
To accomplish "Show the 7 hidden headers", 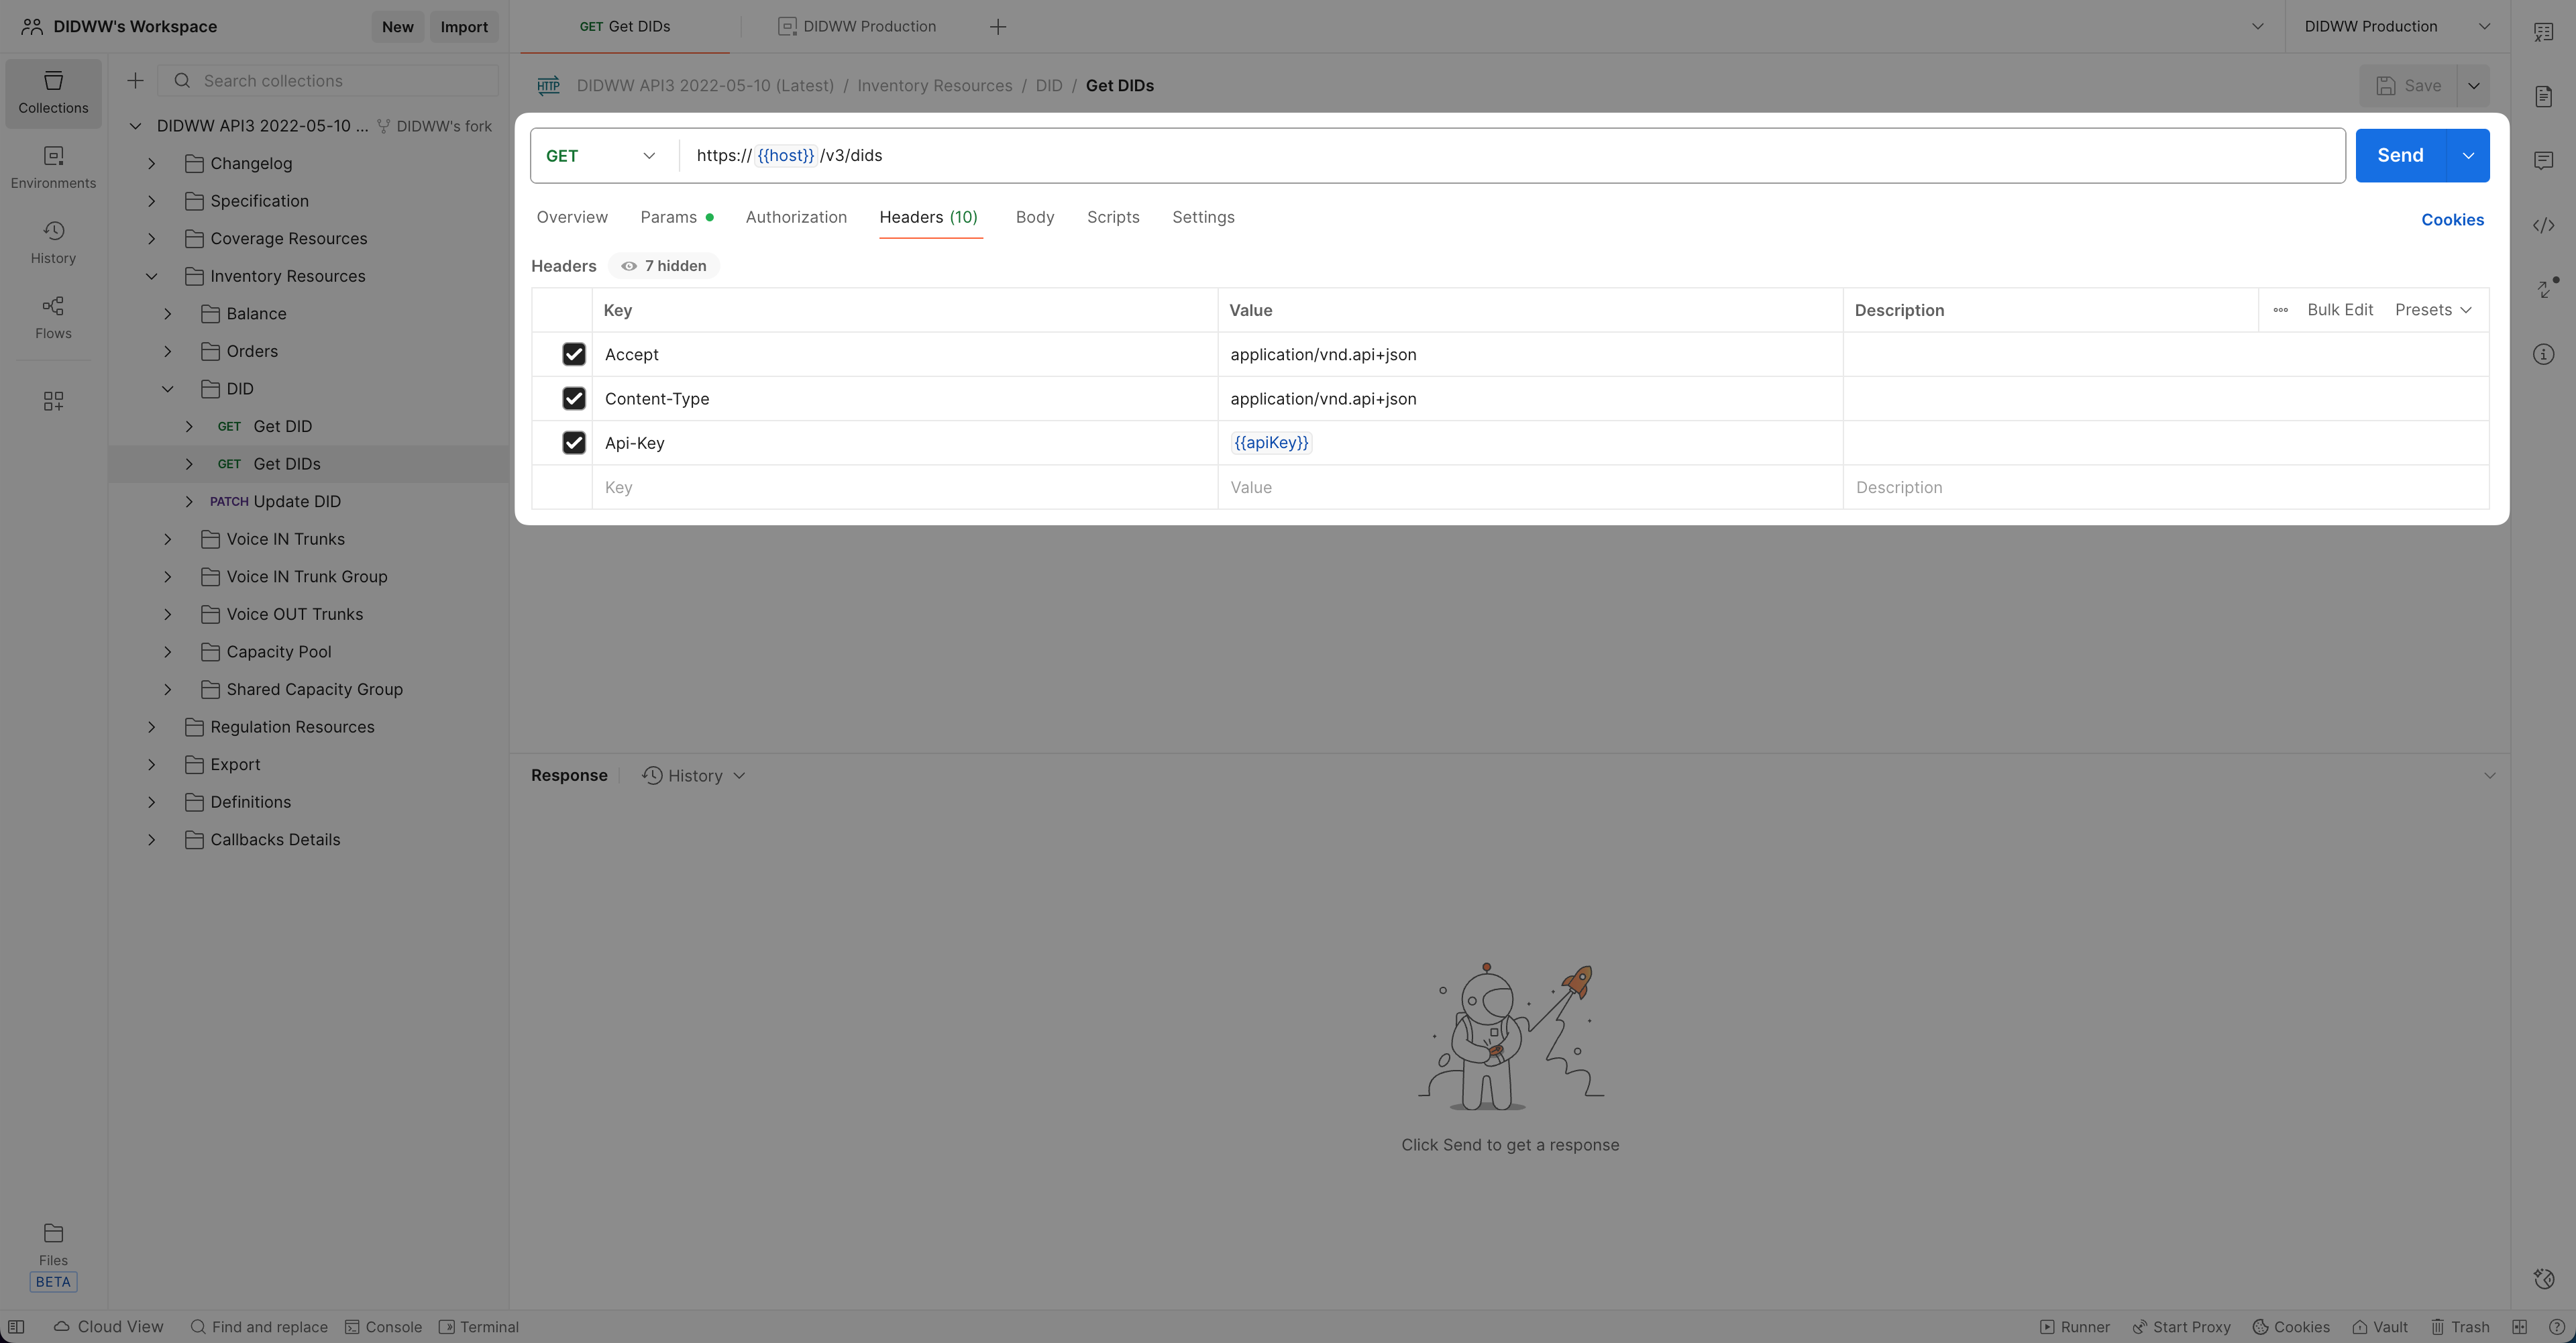I will coord(664,266).
